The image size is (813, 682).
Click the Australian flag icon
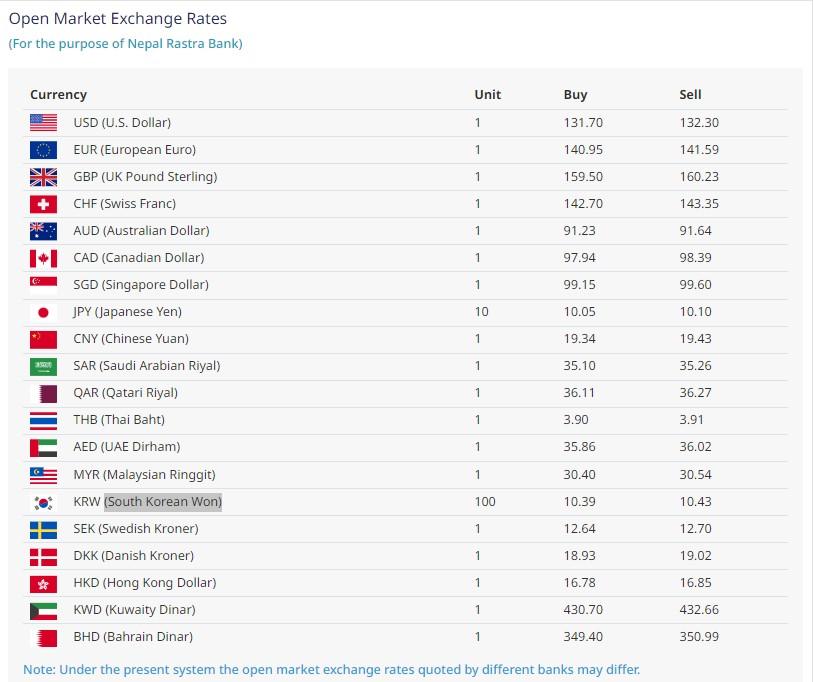[x=44, y=231]
